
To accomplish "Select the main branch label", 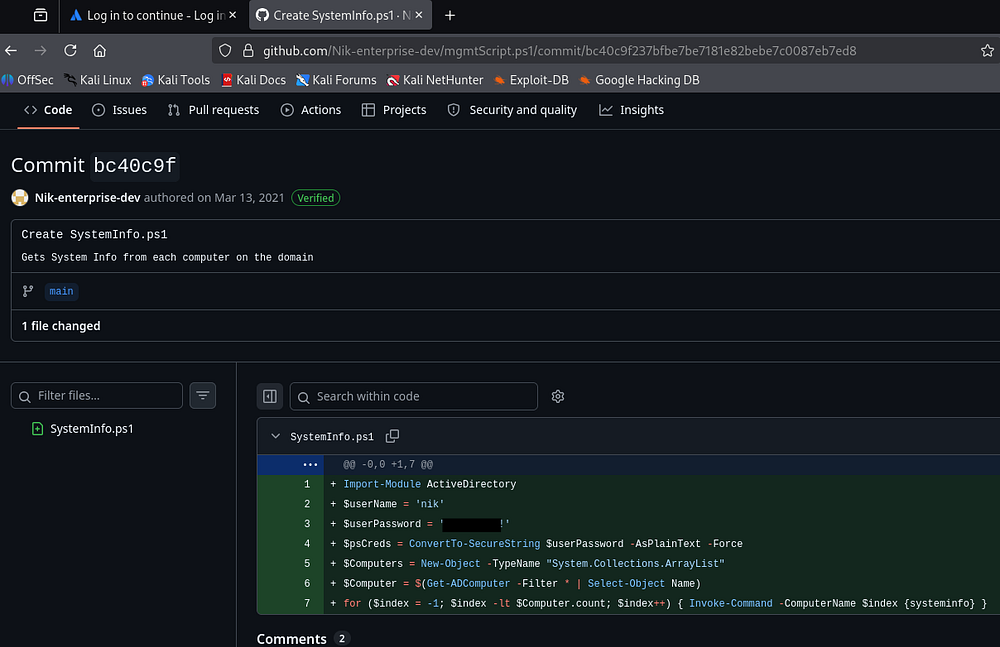I will [x=61, y=291].
